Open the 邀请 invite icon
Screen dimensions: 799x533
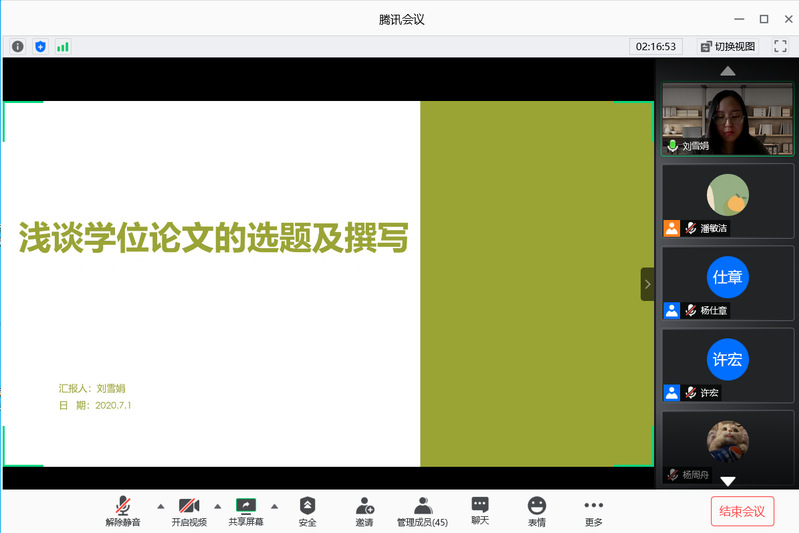click(x=364, y=511)
